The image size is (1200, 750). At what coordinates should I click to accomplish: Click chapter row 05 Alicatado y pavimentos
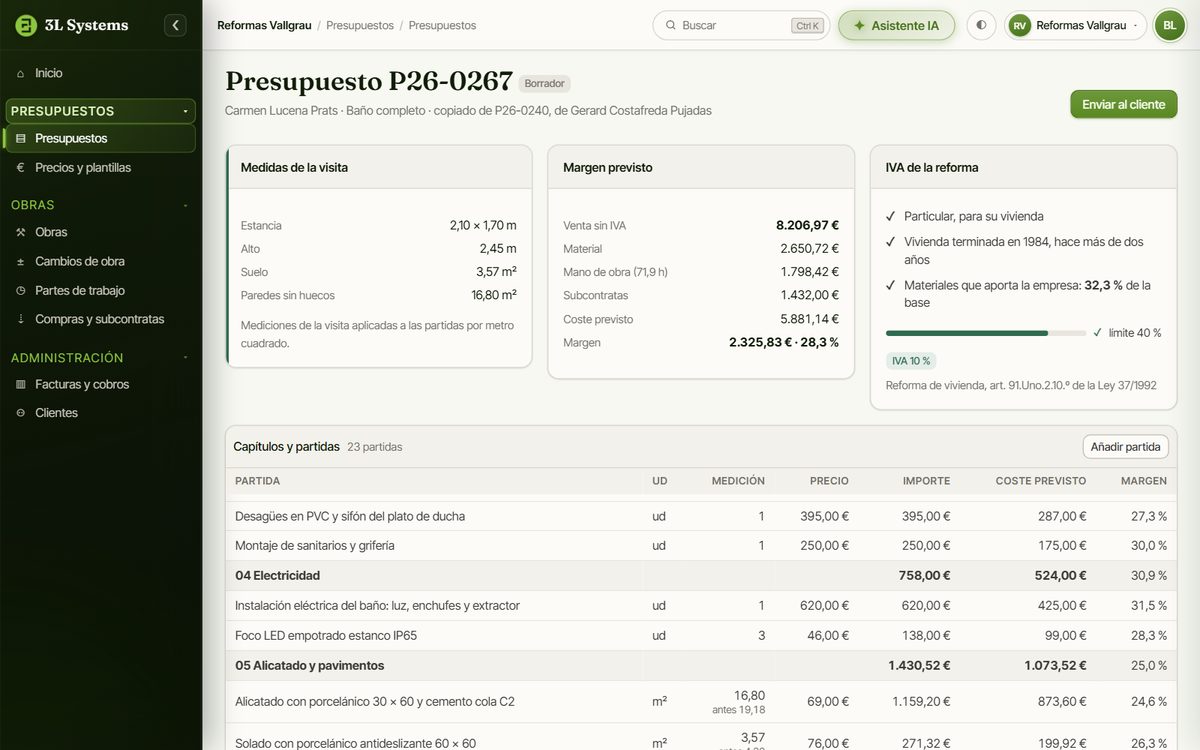pos(701,666)
